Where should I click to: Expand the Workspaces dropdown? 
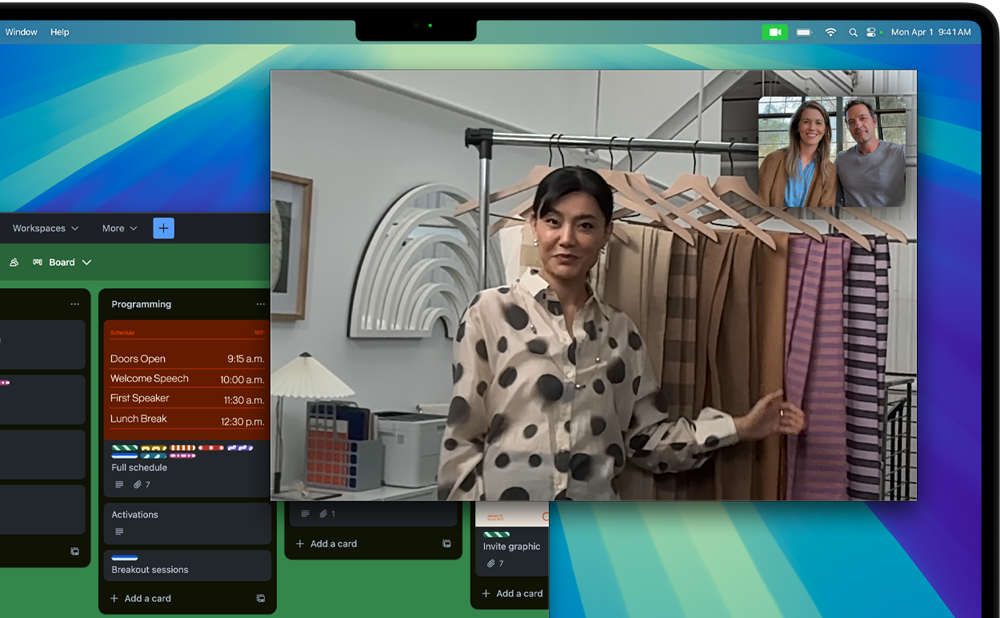point(45,228)
